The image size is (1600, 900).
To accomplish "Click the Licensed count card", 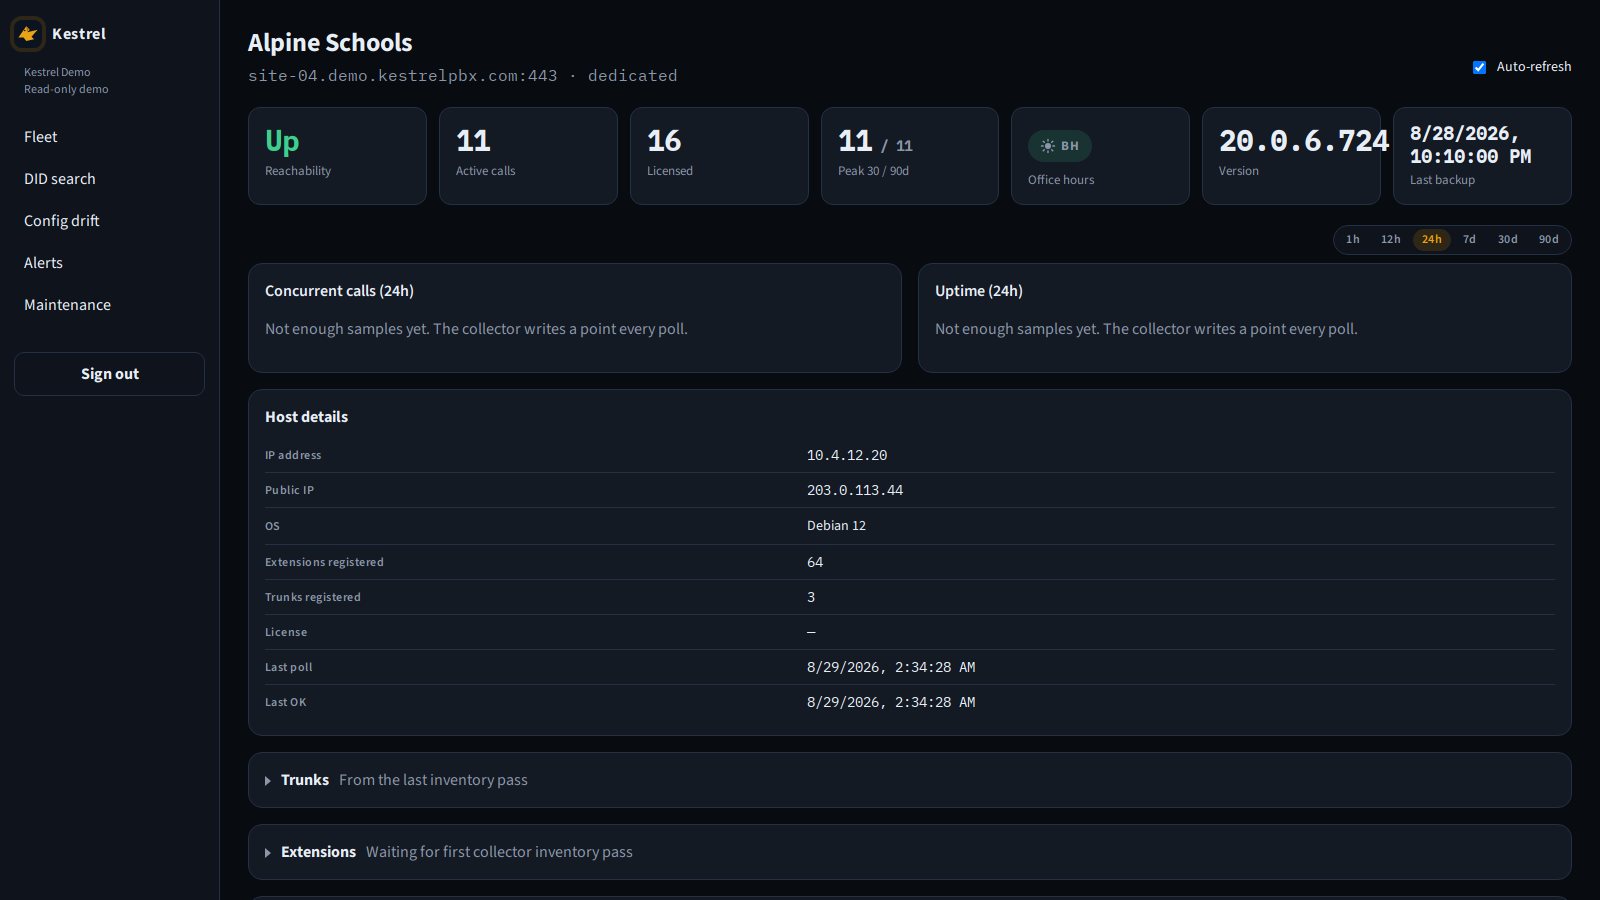I will point(719,156).
